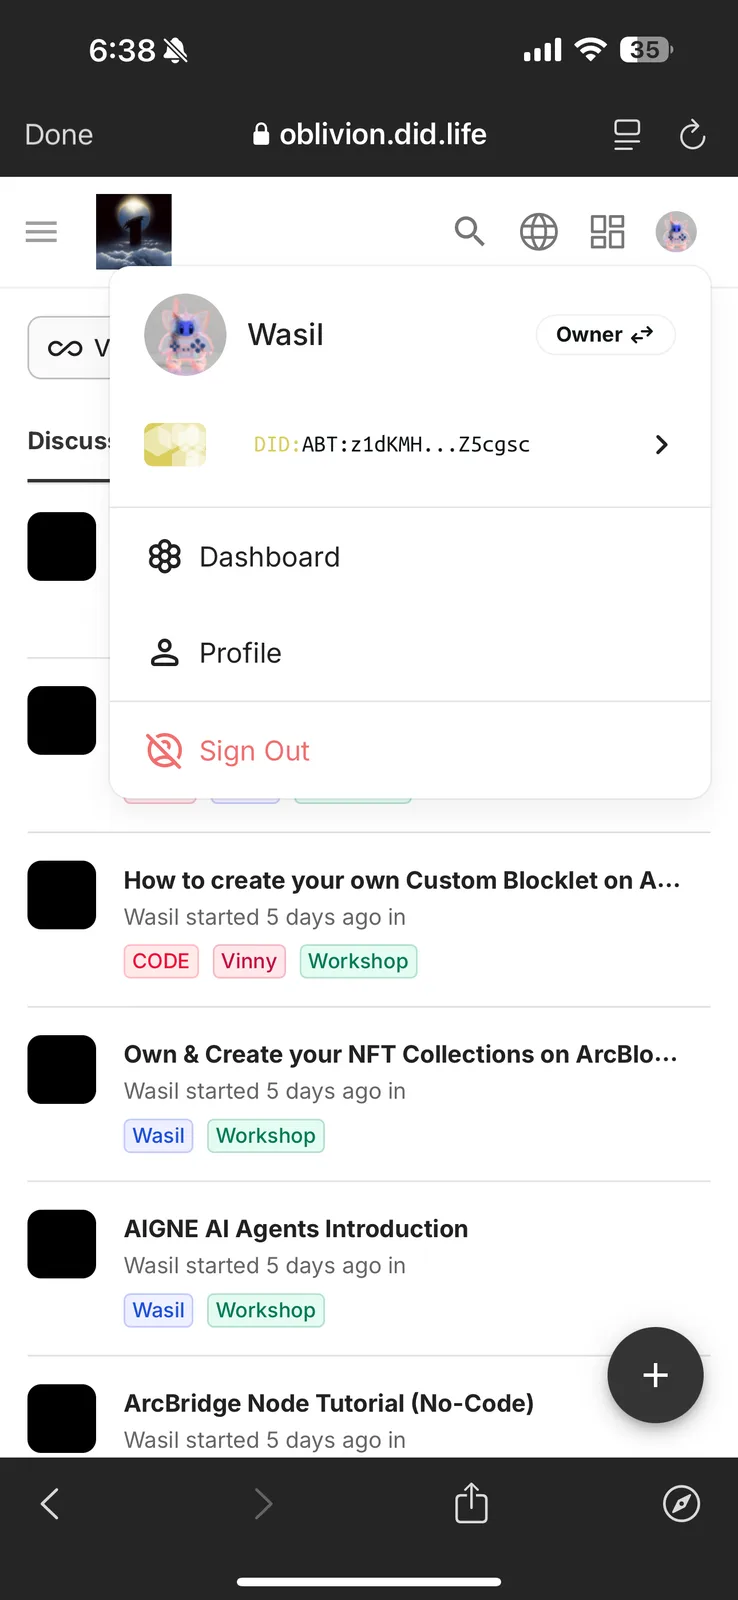Tap the browser reload icon
Viewport: 738px width, 1600px height.
tap(692, 134)
